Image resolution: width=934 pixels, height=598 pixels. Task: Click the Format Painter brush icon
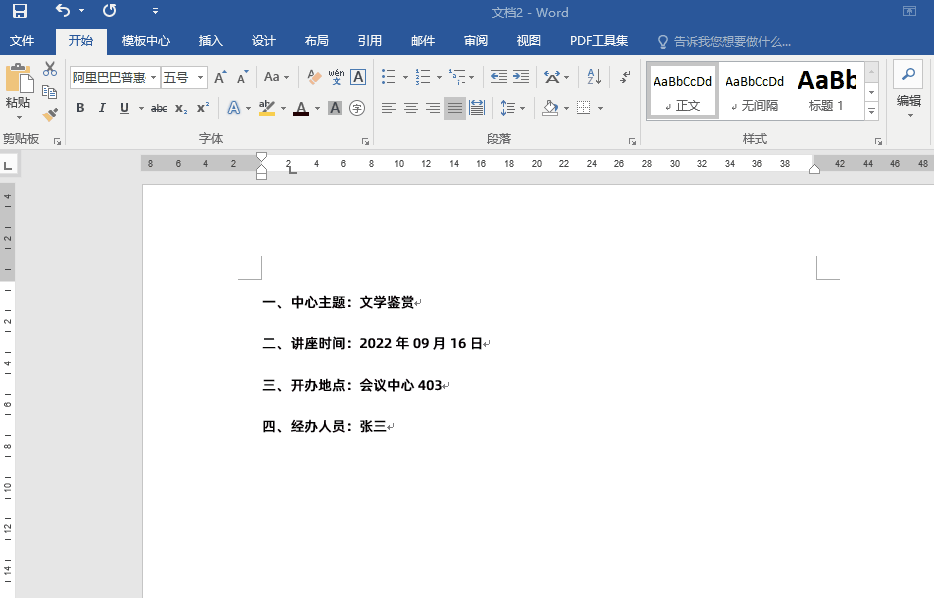click(50, 114)
